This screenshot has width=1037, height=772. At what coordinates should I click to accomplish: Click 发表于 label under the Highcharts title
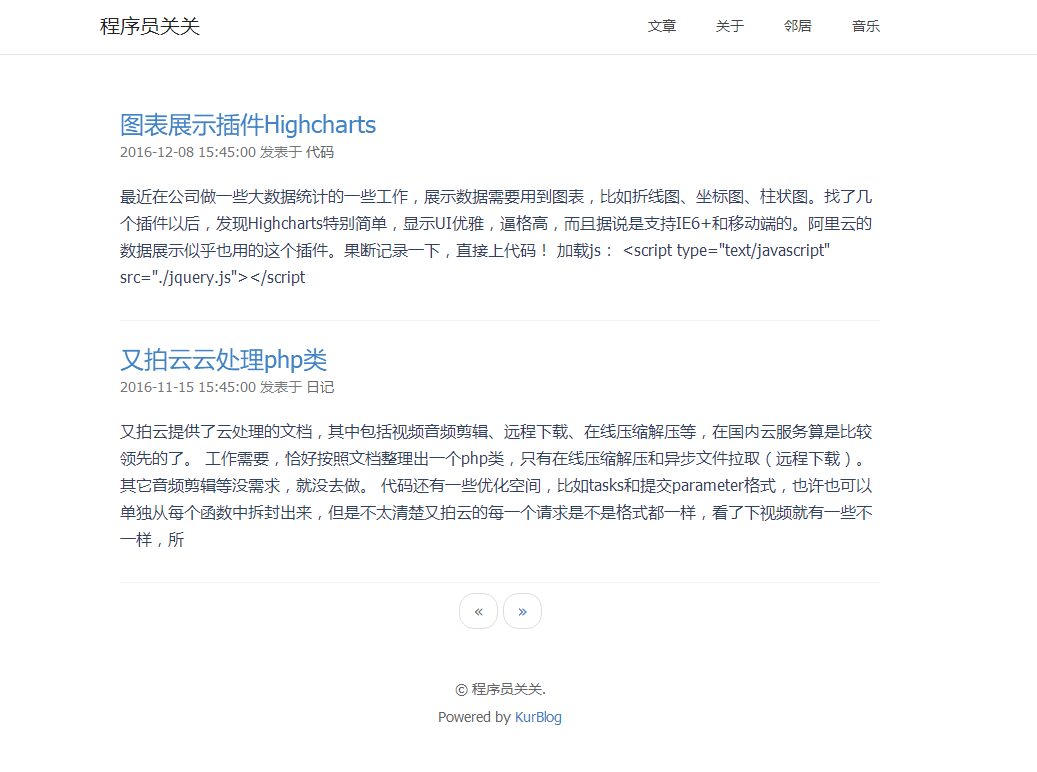pos(280,153)
